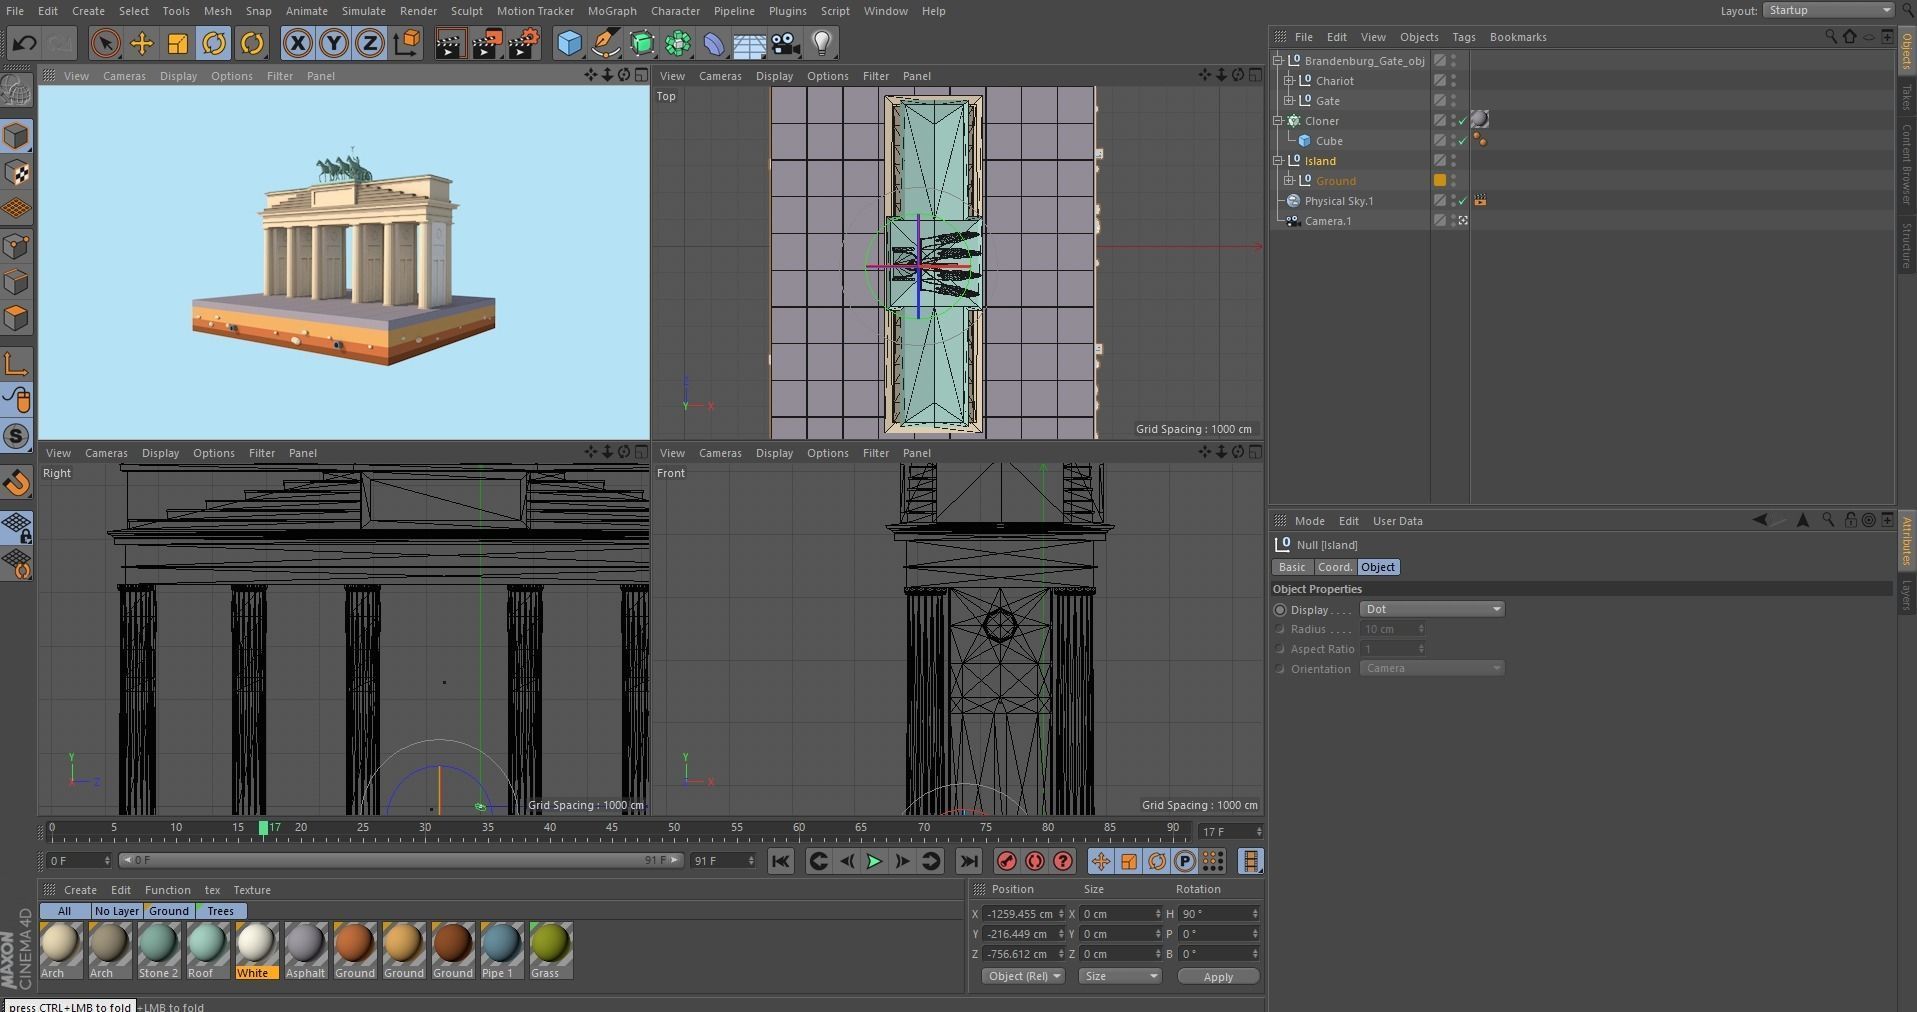Select the Rotate tool
The height and width of the screenshot is (1012, 1917).
[214, 43]
